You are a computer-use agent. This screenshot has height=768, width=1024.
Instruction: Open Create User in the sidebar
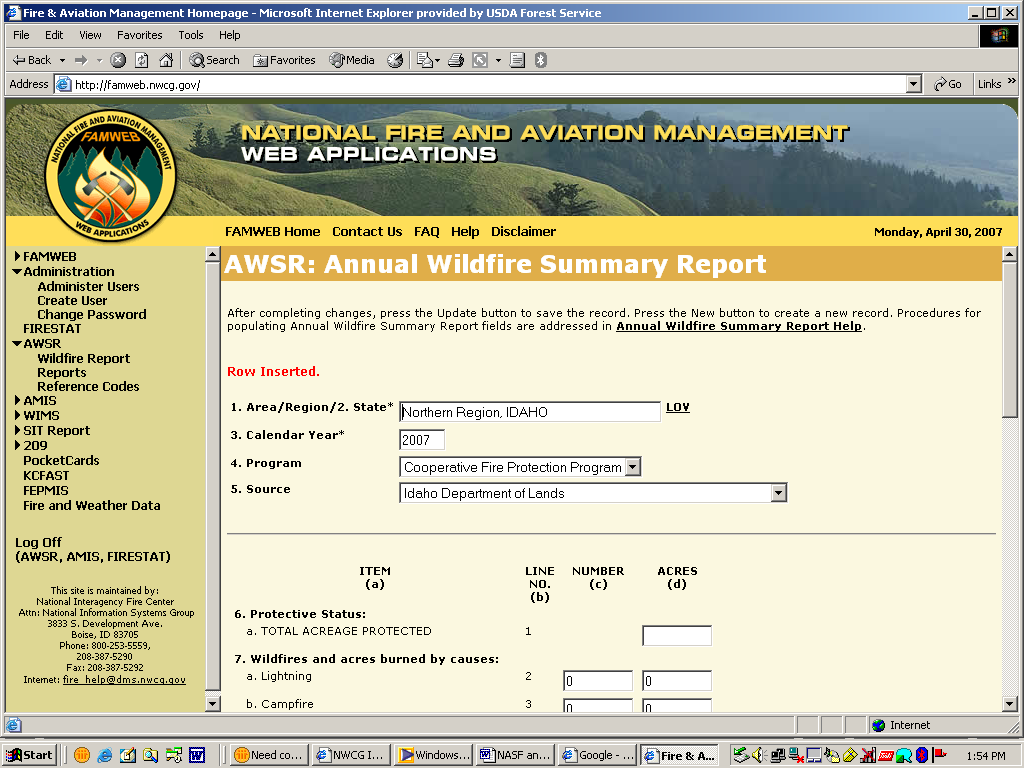72,300
